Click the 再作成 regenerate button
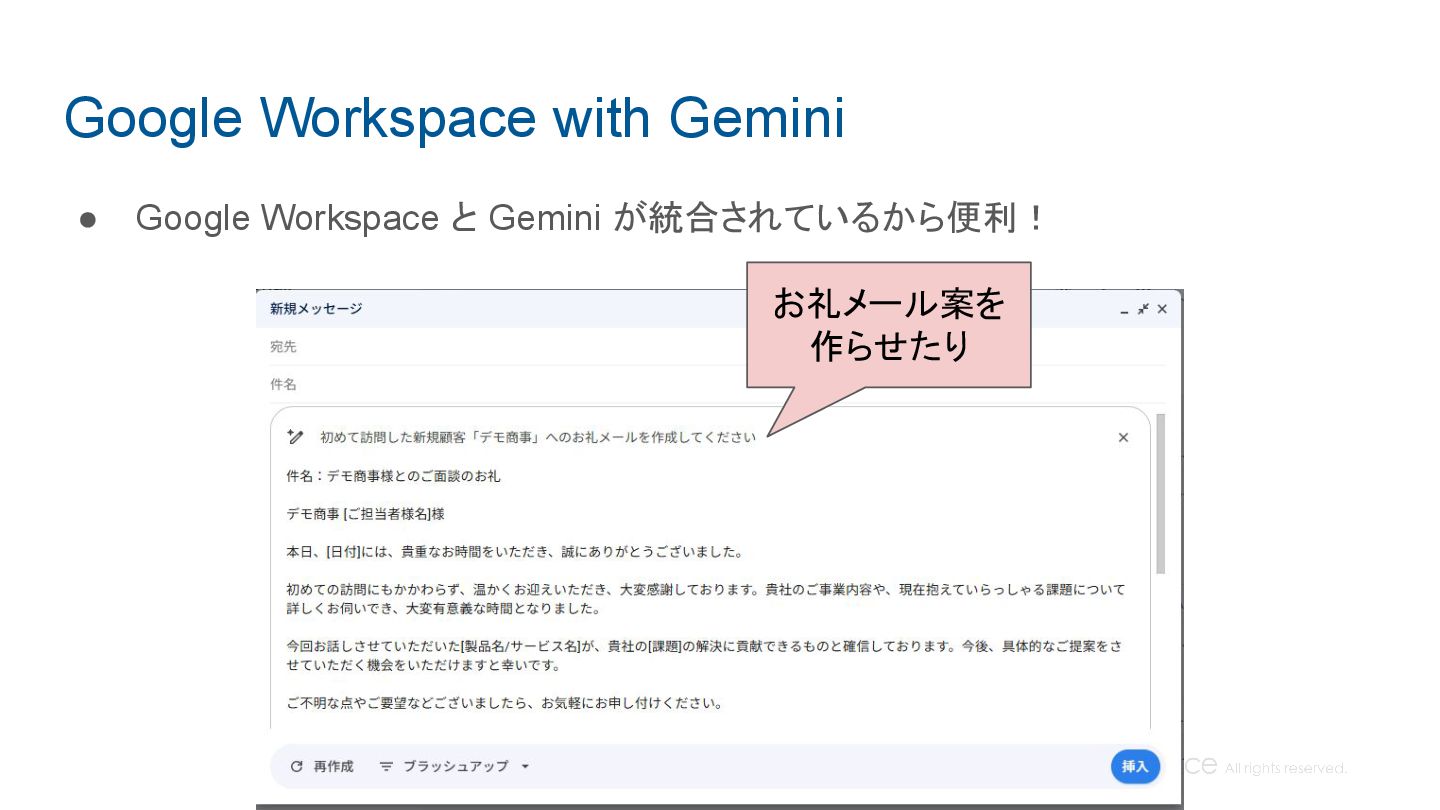Image resolution: width=1440 pixels, height=810 pixels. click(x=322, y=767)
